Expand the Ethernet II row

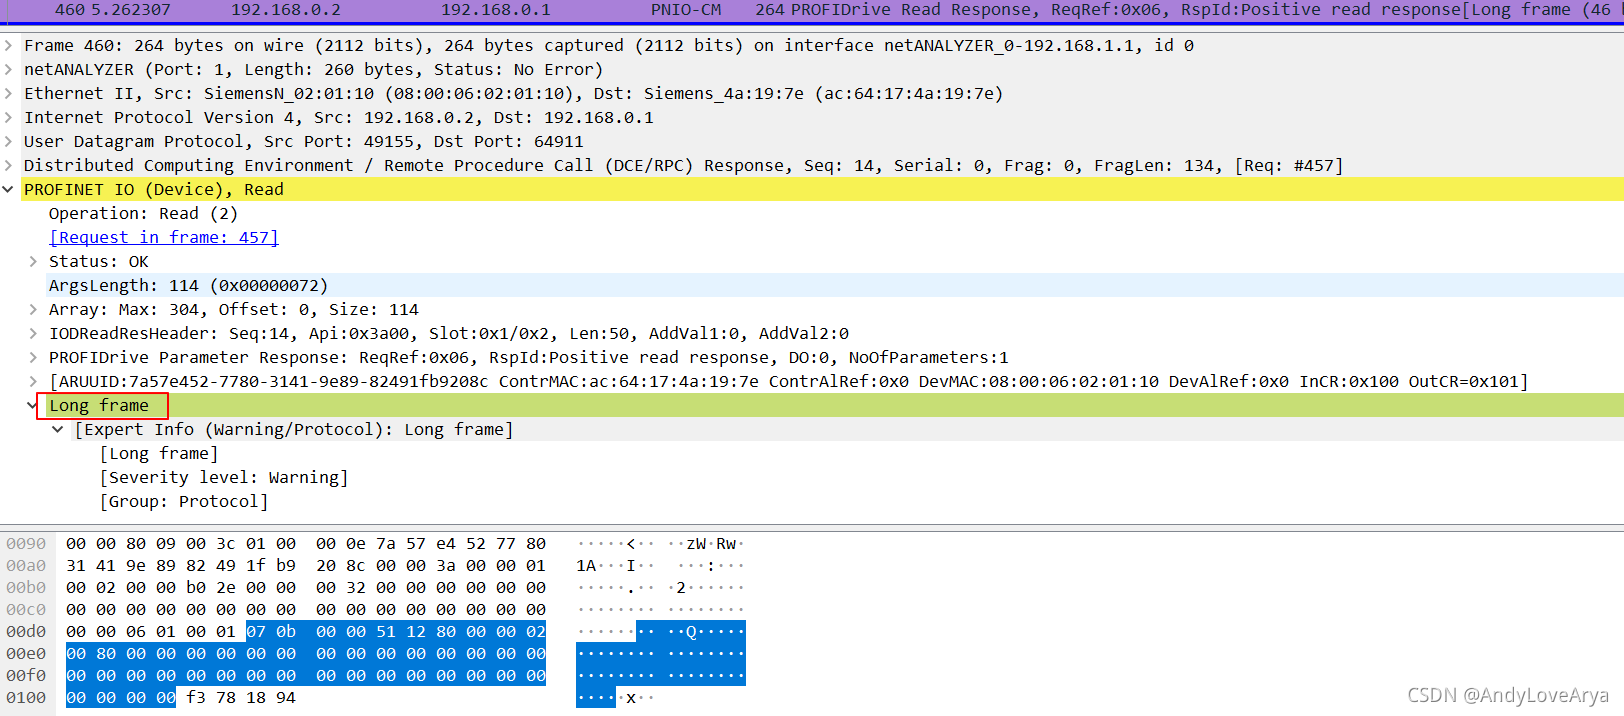point(8,94)
